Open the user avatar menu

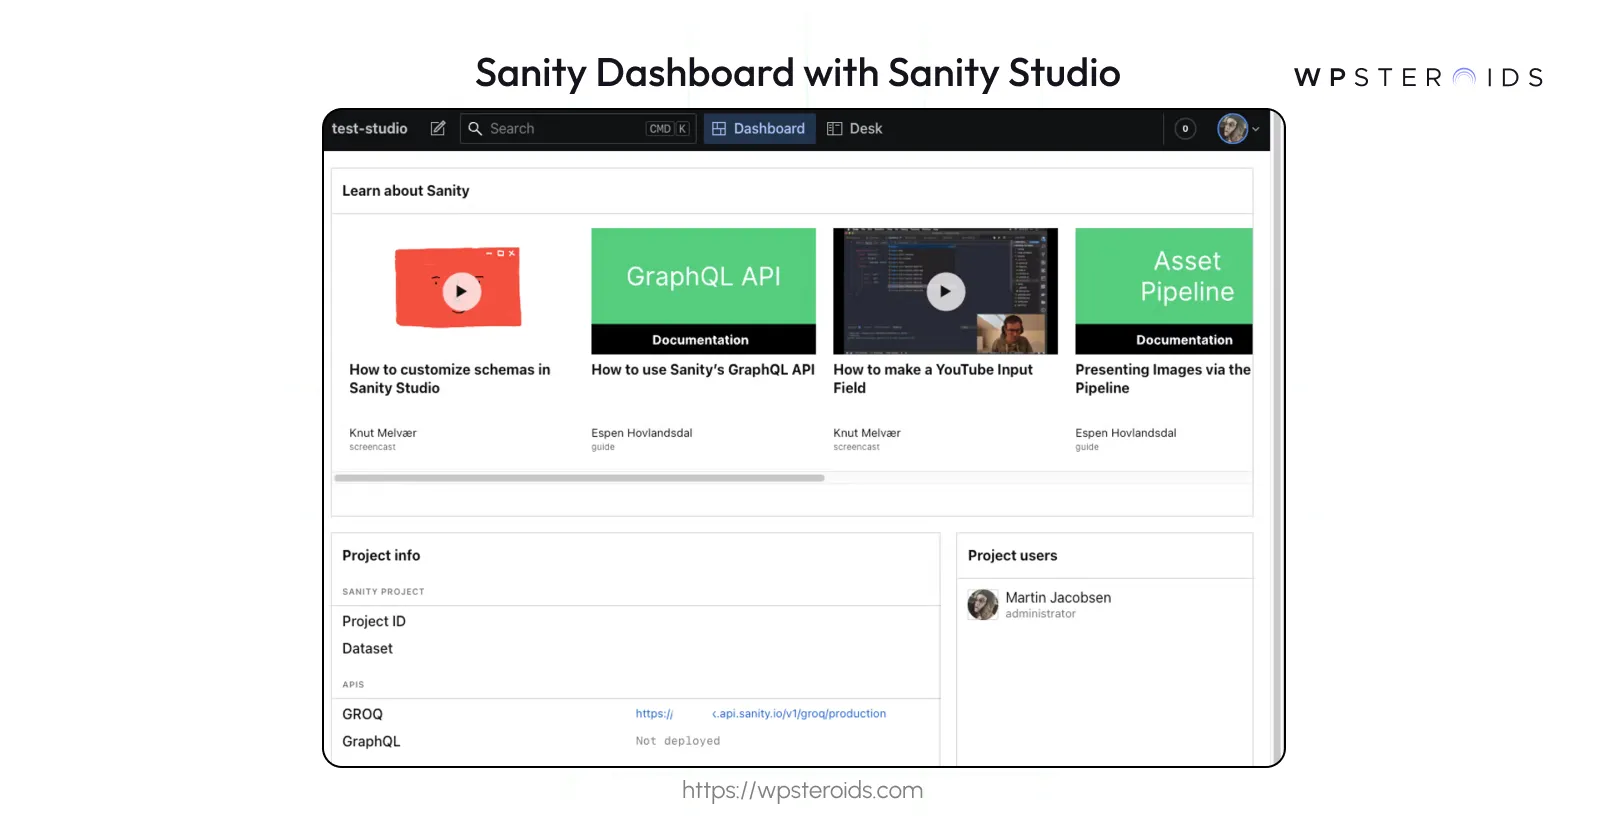[1232, 129]
